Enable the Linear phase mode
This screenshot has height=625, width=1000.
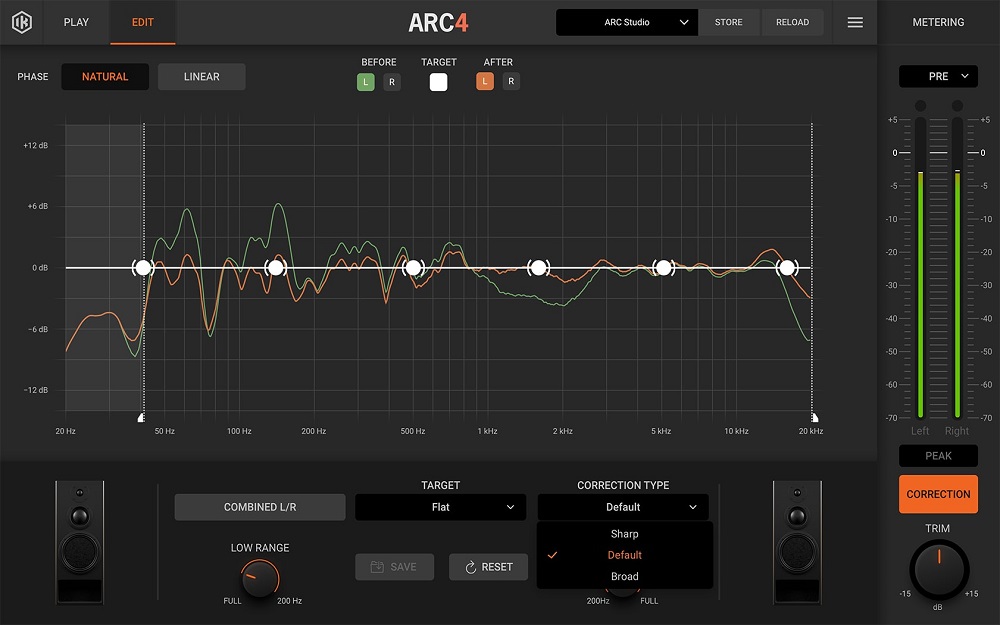[201, 77]
